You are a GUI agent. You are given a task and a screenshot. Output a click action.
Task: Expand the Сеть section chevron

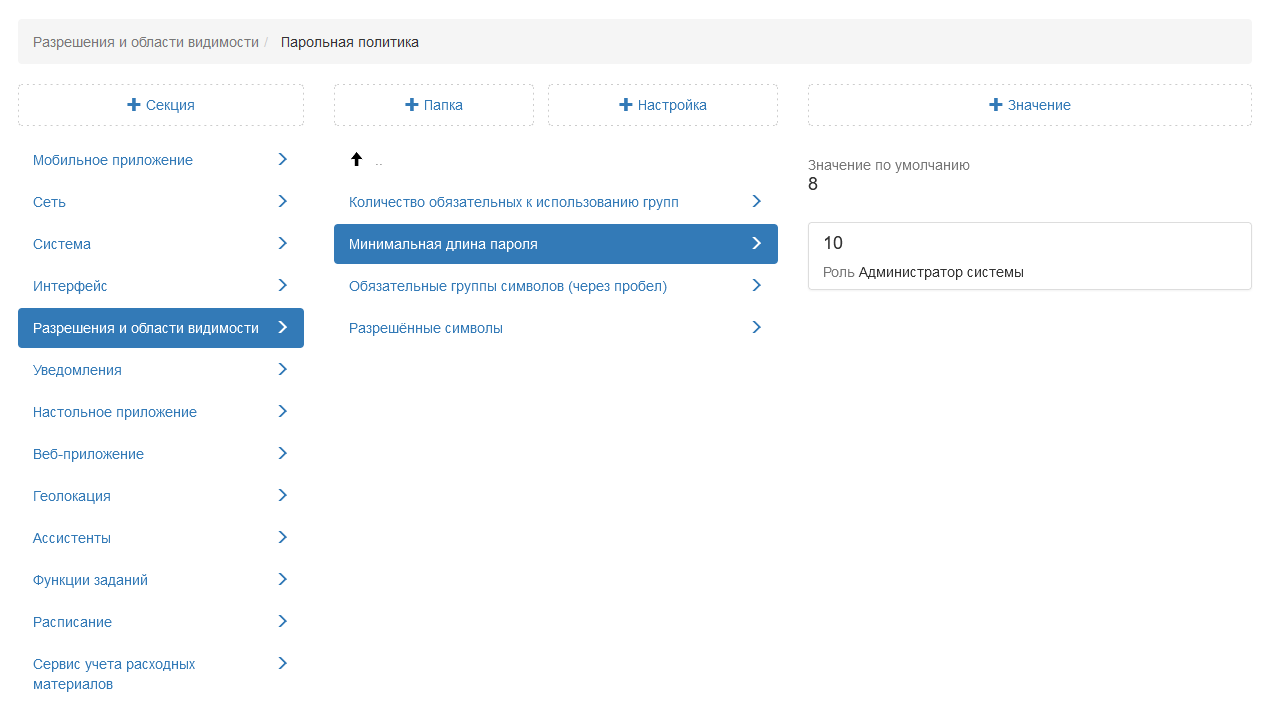(282, 202)
